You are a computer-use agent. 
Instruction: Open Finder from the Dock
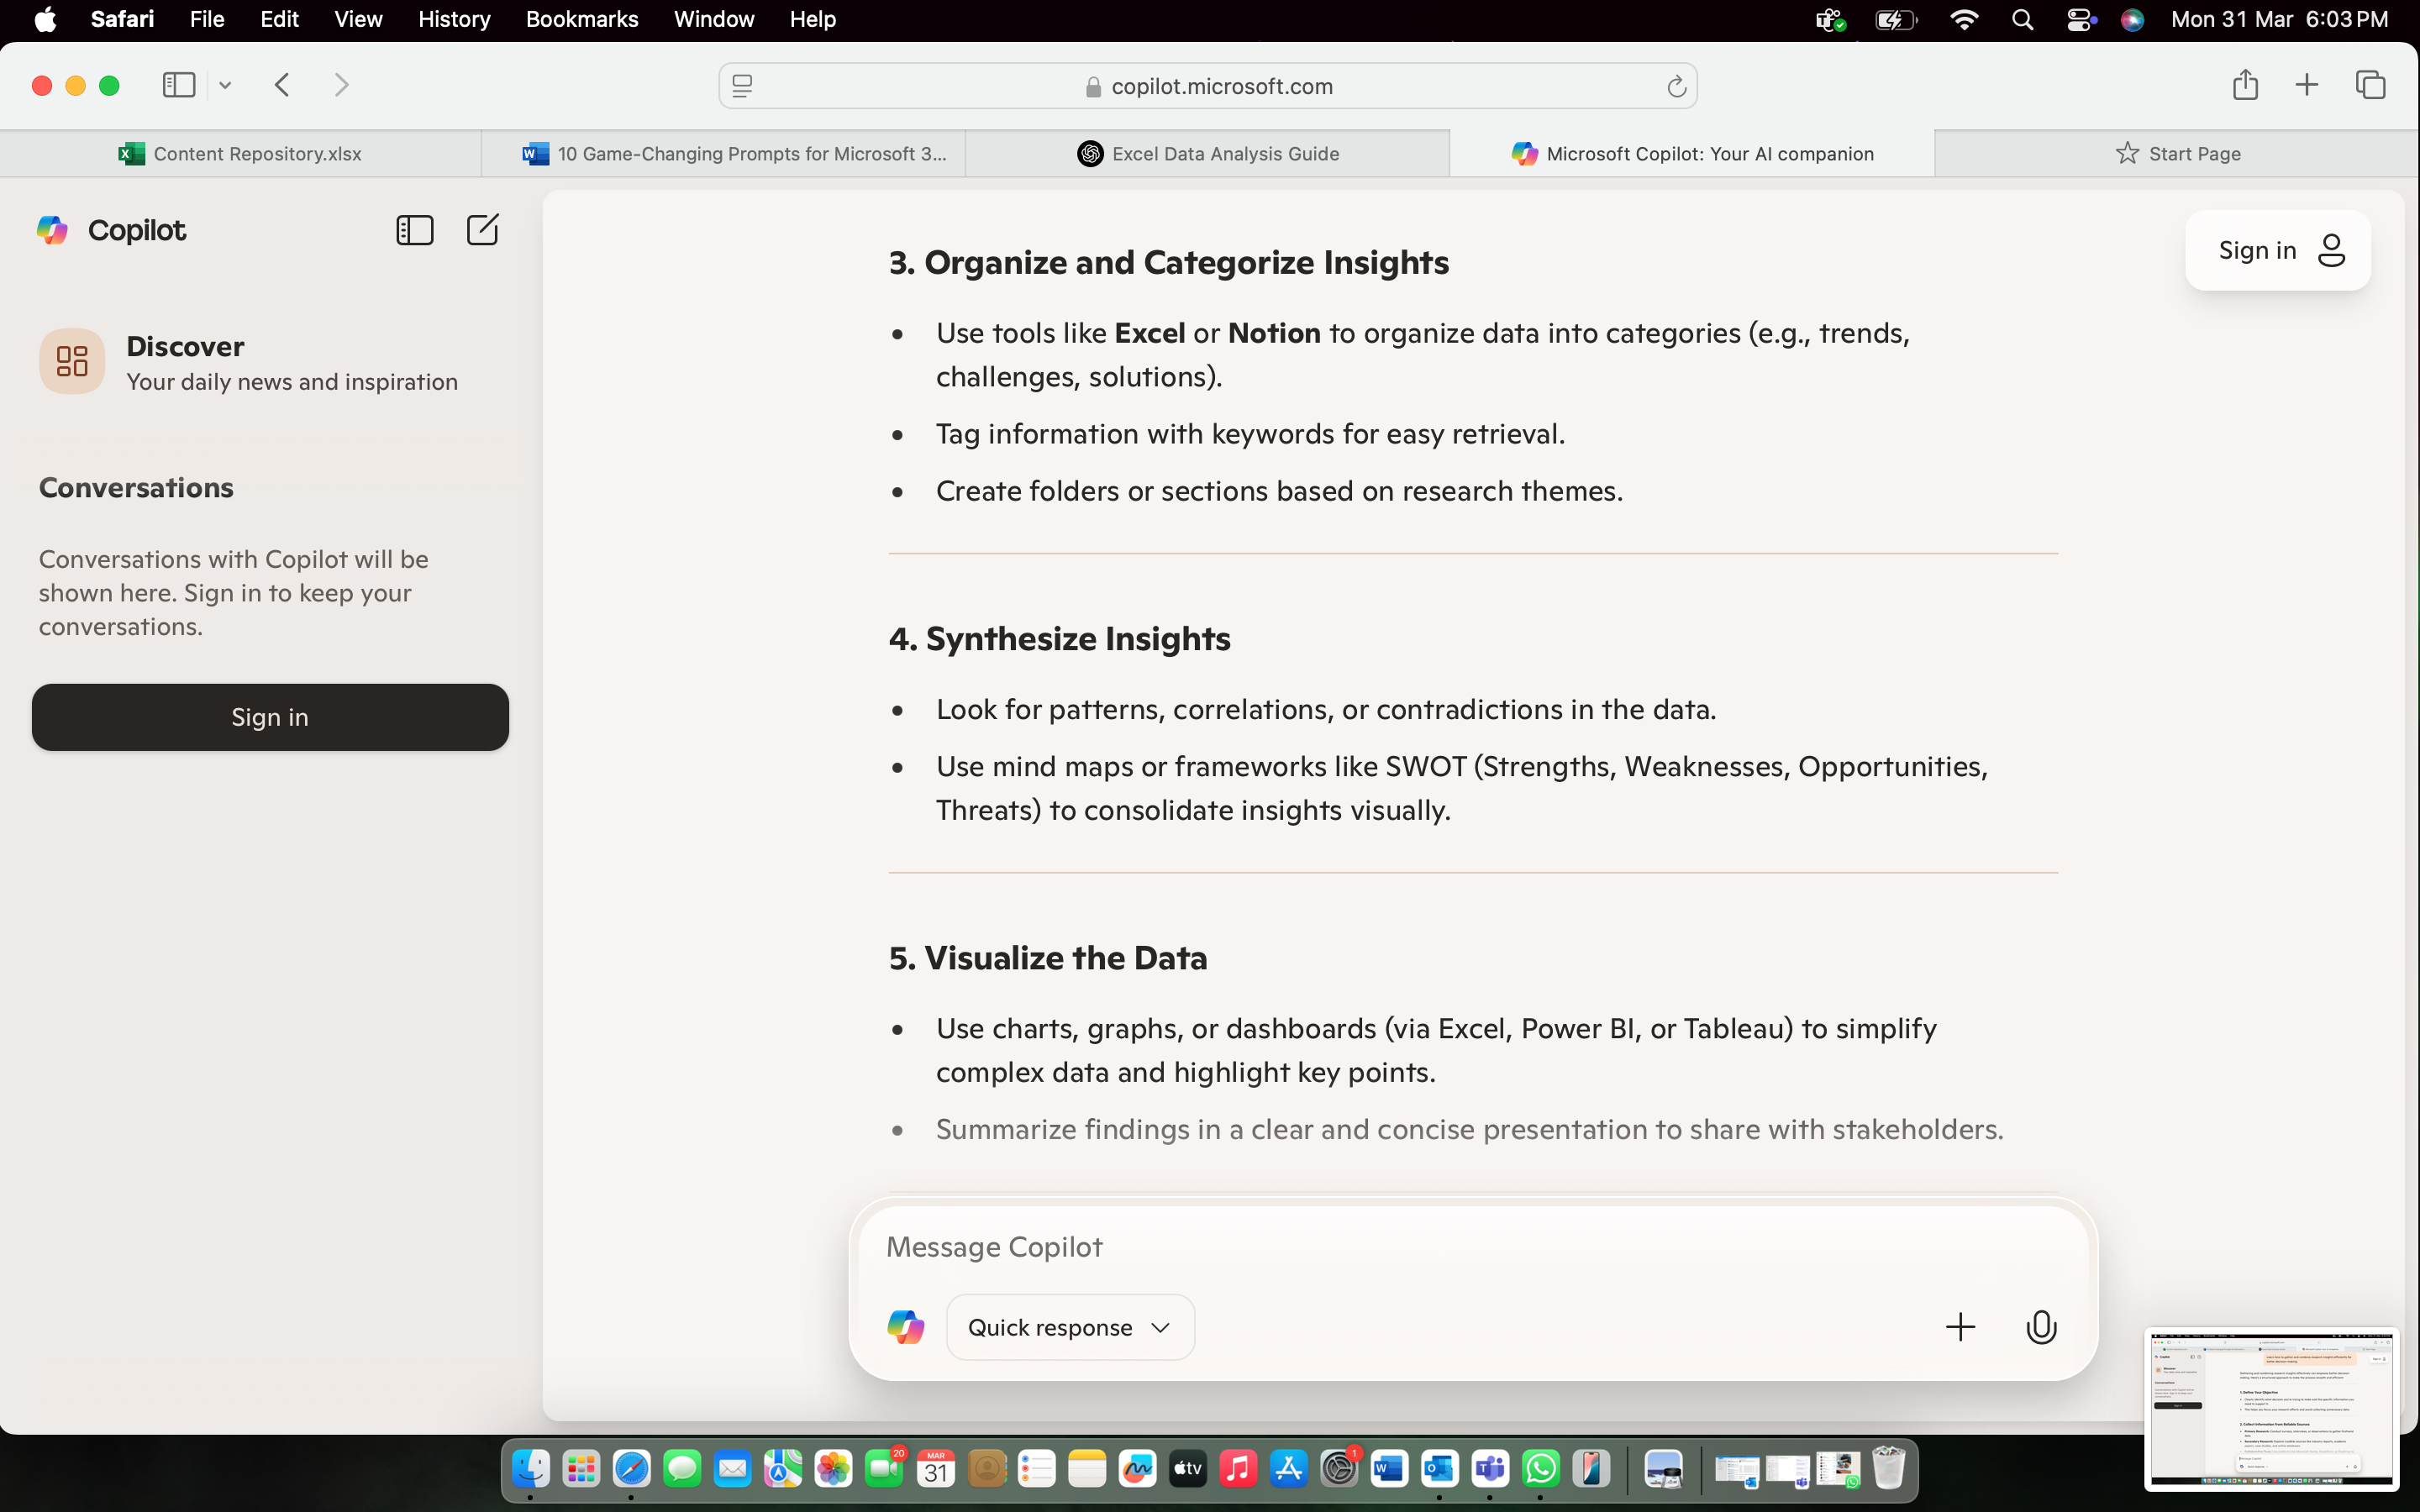coord(530,1468)
